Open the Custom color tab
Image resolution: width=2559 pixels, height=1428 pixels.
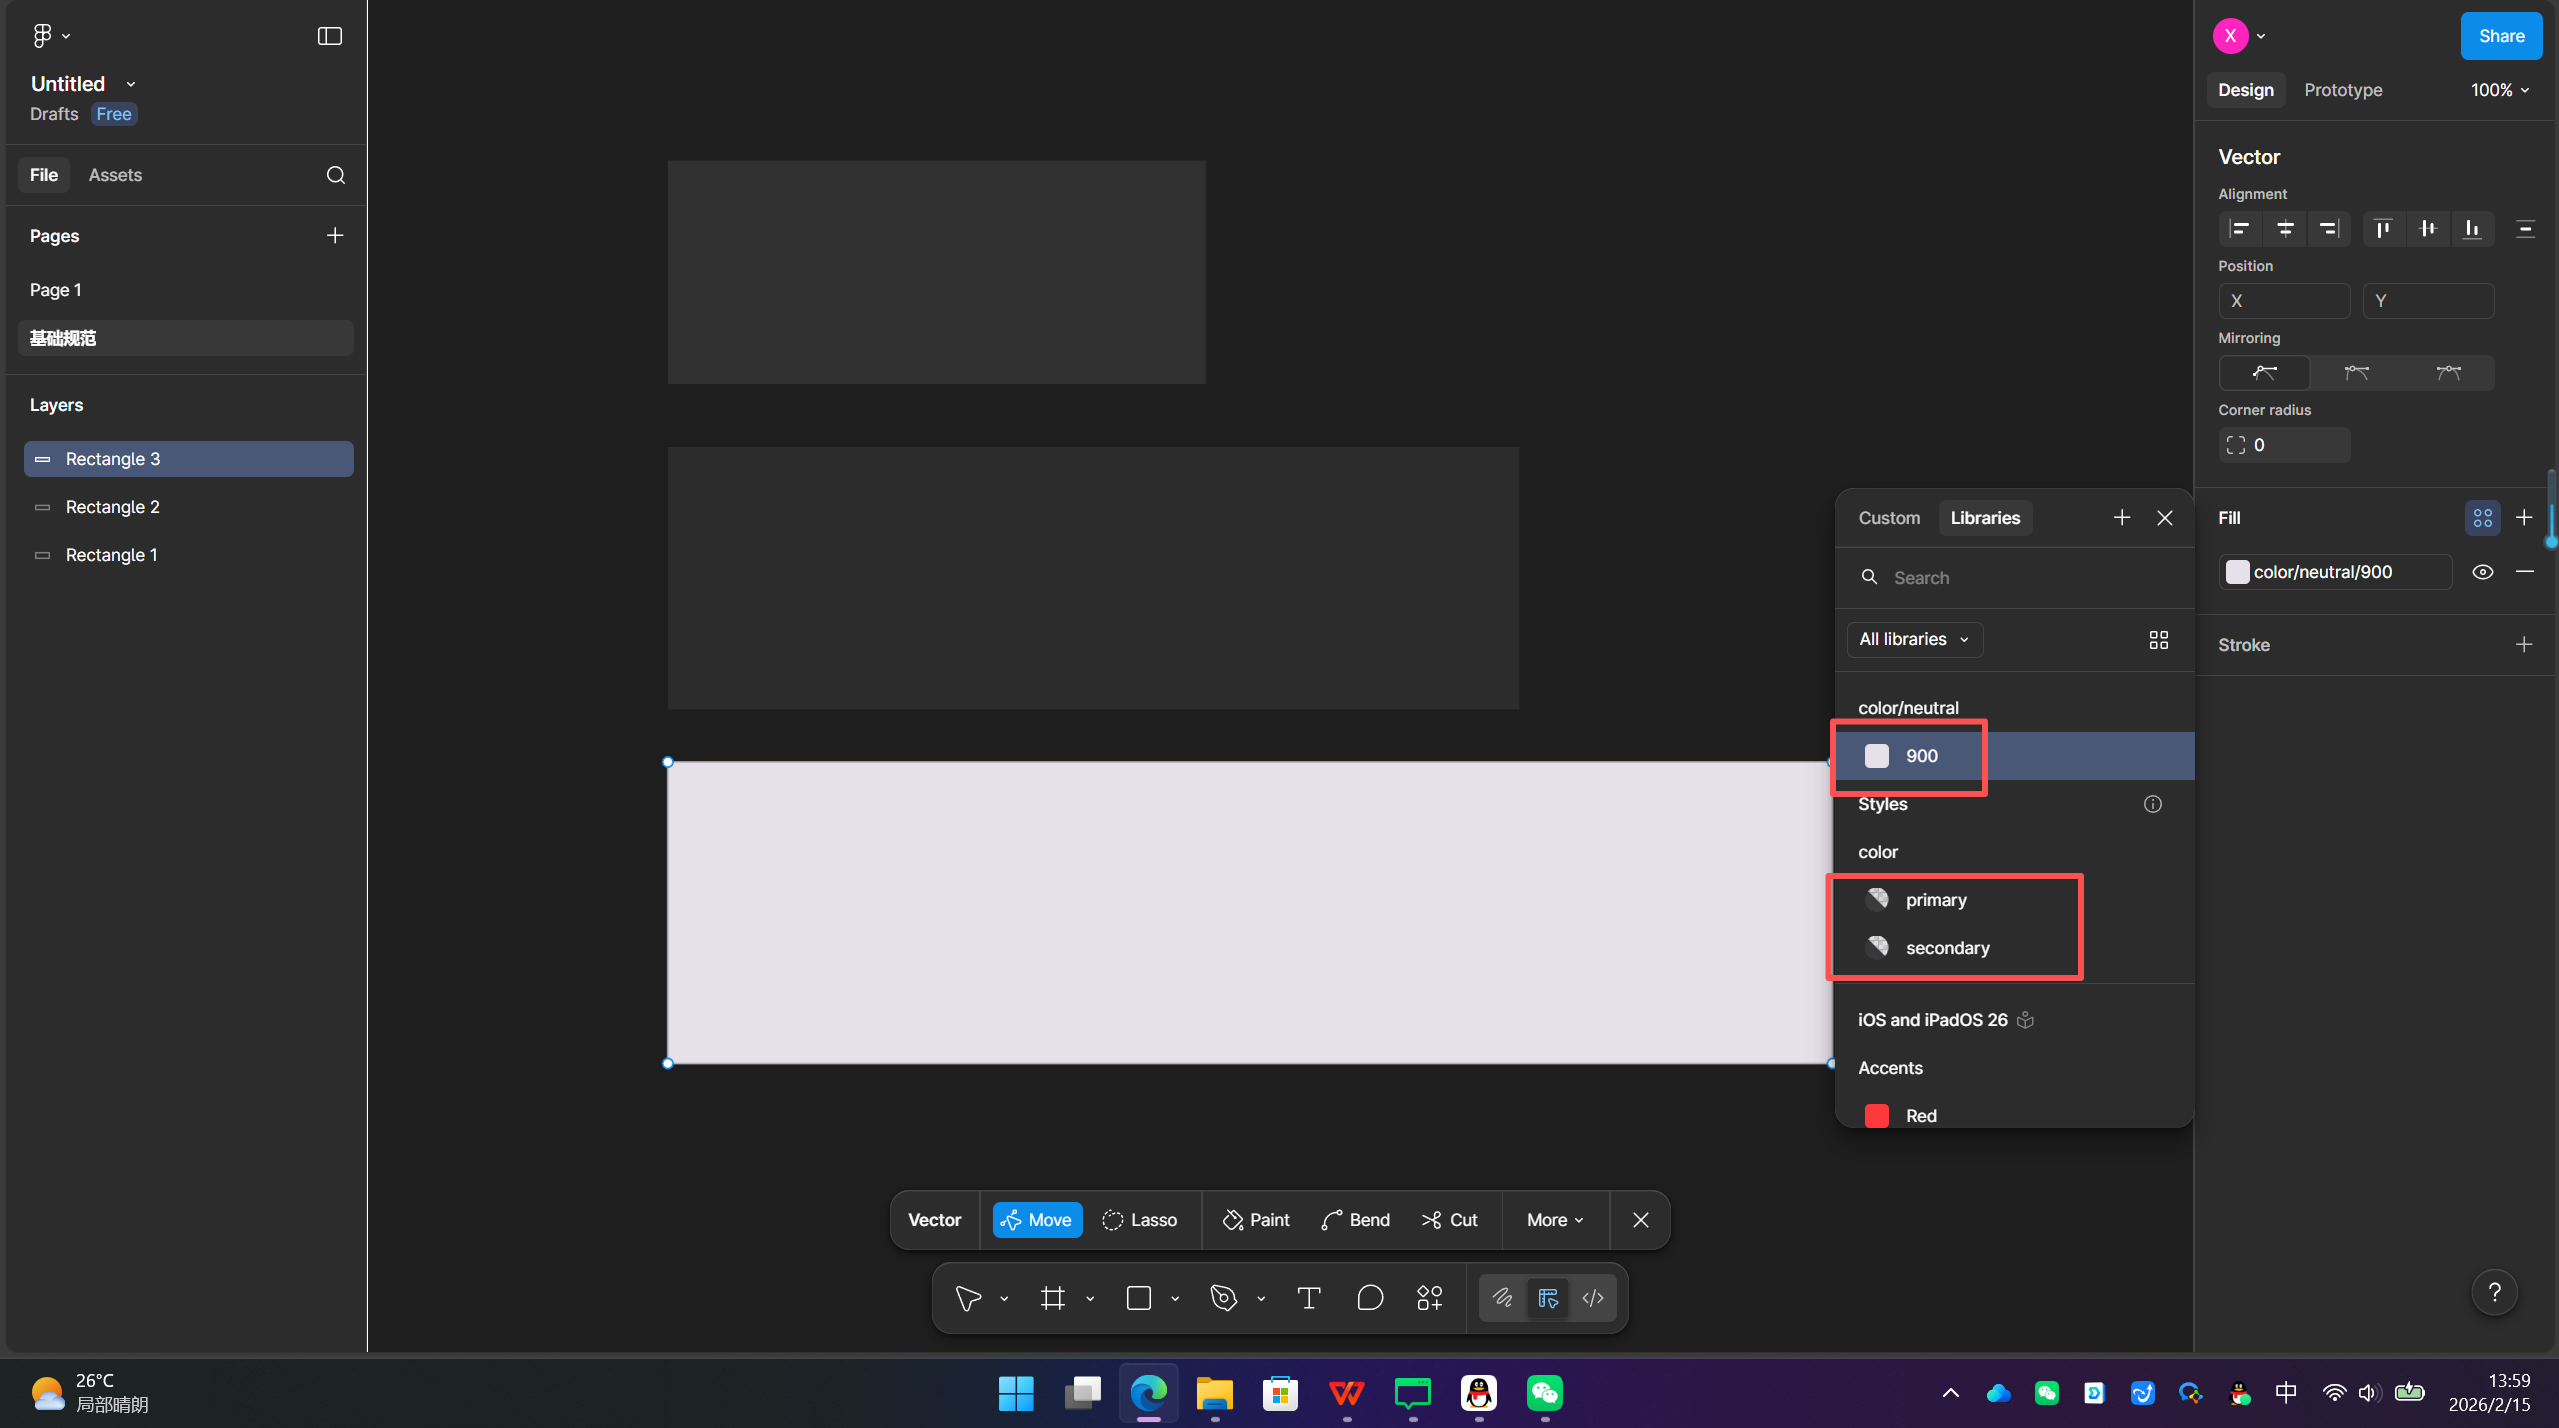1888,518
